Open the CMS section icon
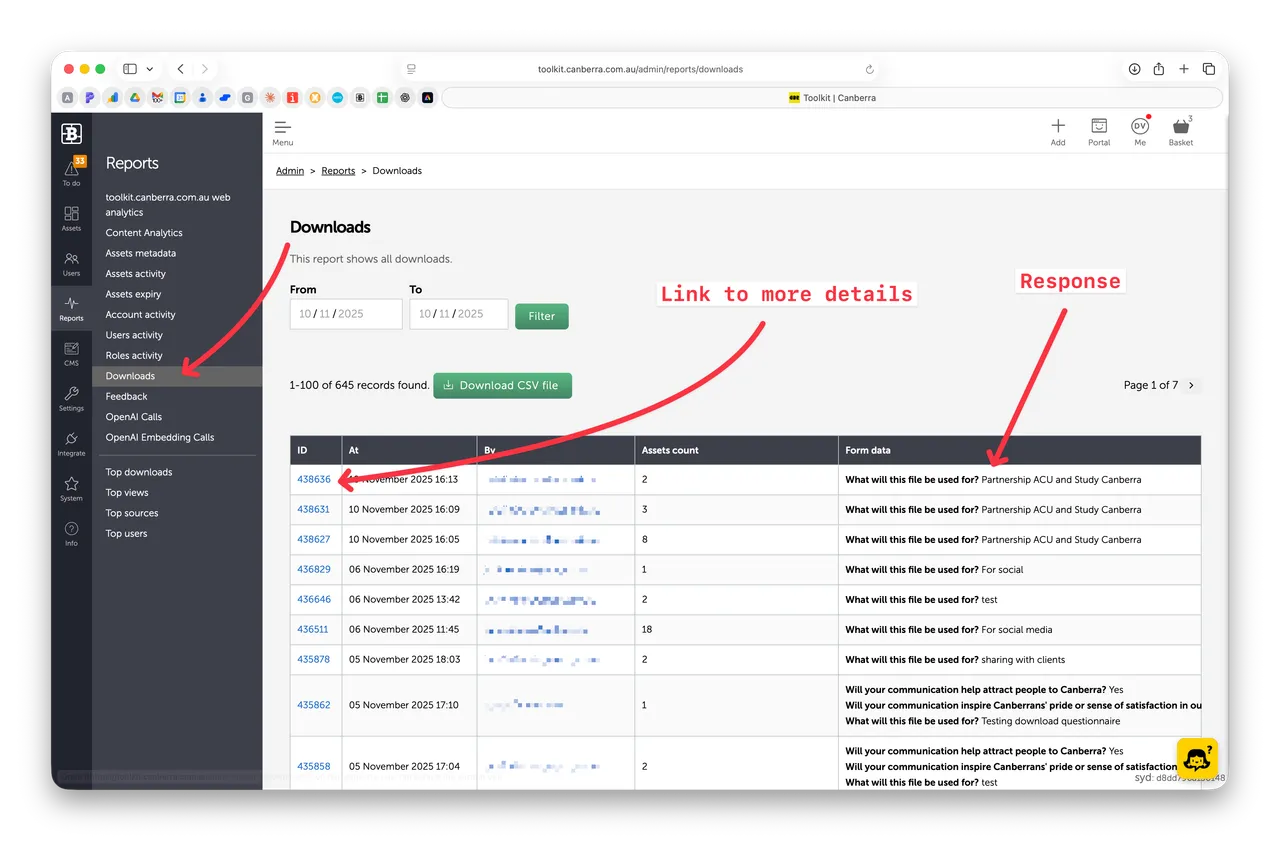This screenshot has height=841, width=1280. (x=71, y=353)
